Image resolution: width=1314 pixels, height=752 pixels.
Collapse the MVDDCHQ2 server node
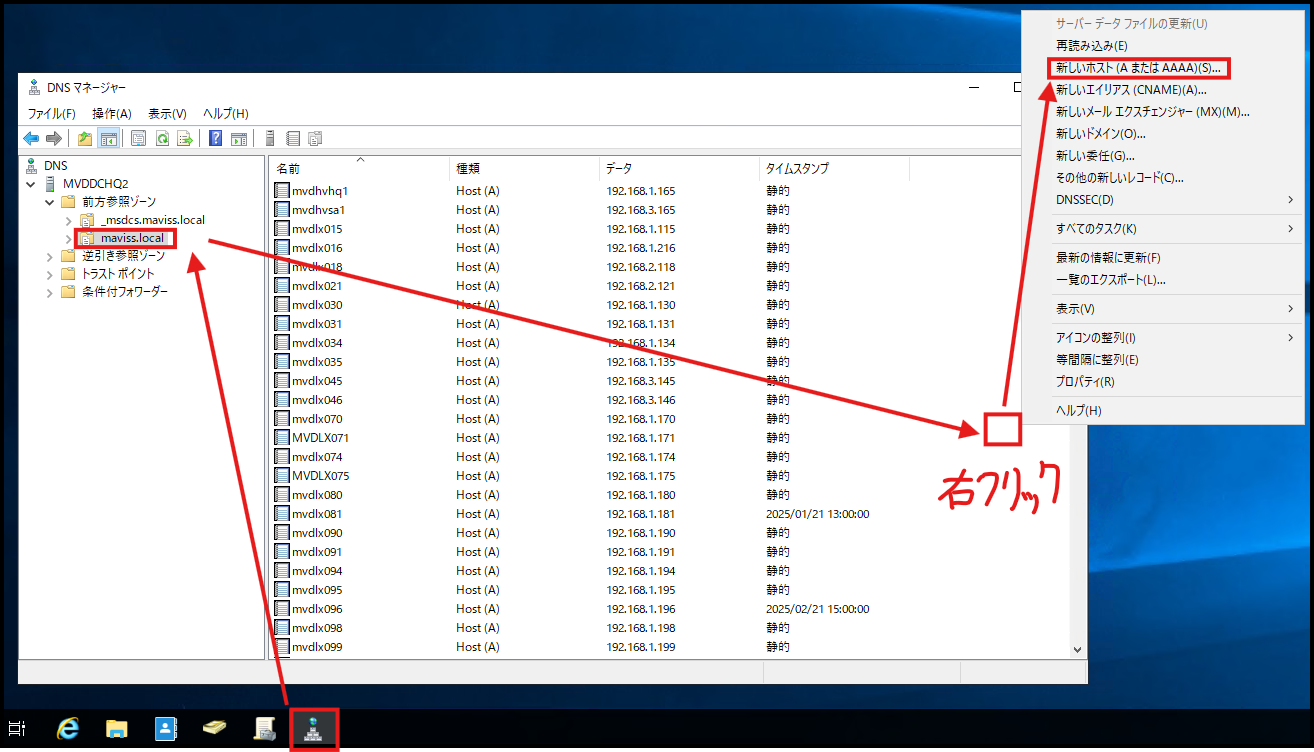(x=31, y=184)
